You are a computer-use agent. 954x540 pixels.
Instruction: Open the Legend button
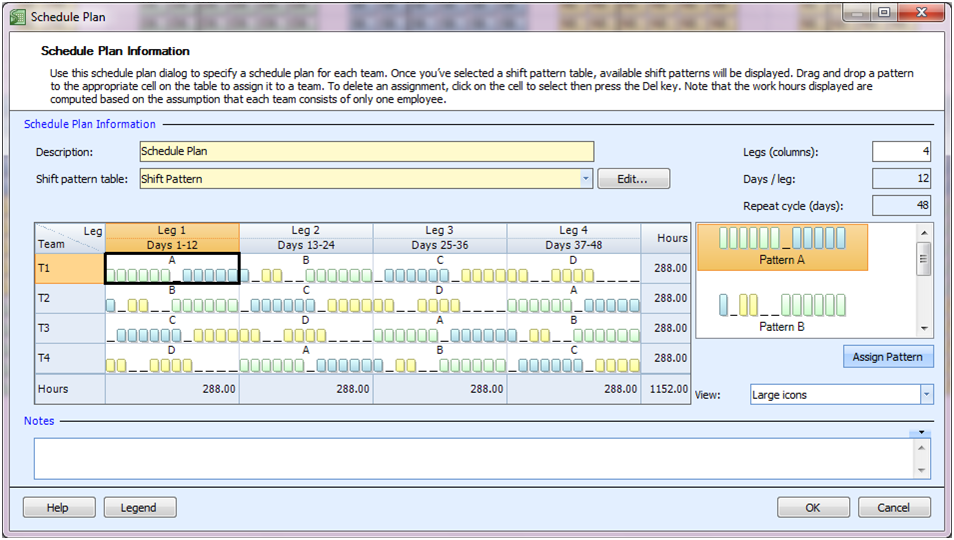140,508
